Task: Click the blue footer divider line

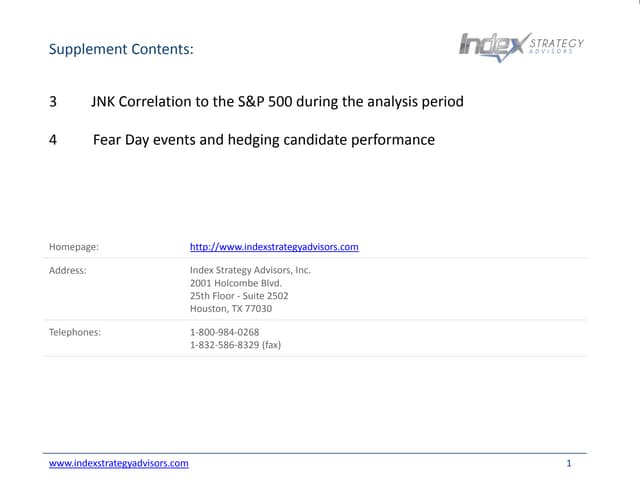Action: click(318, 453)
